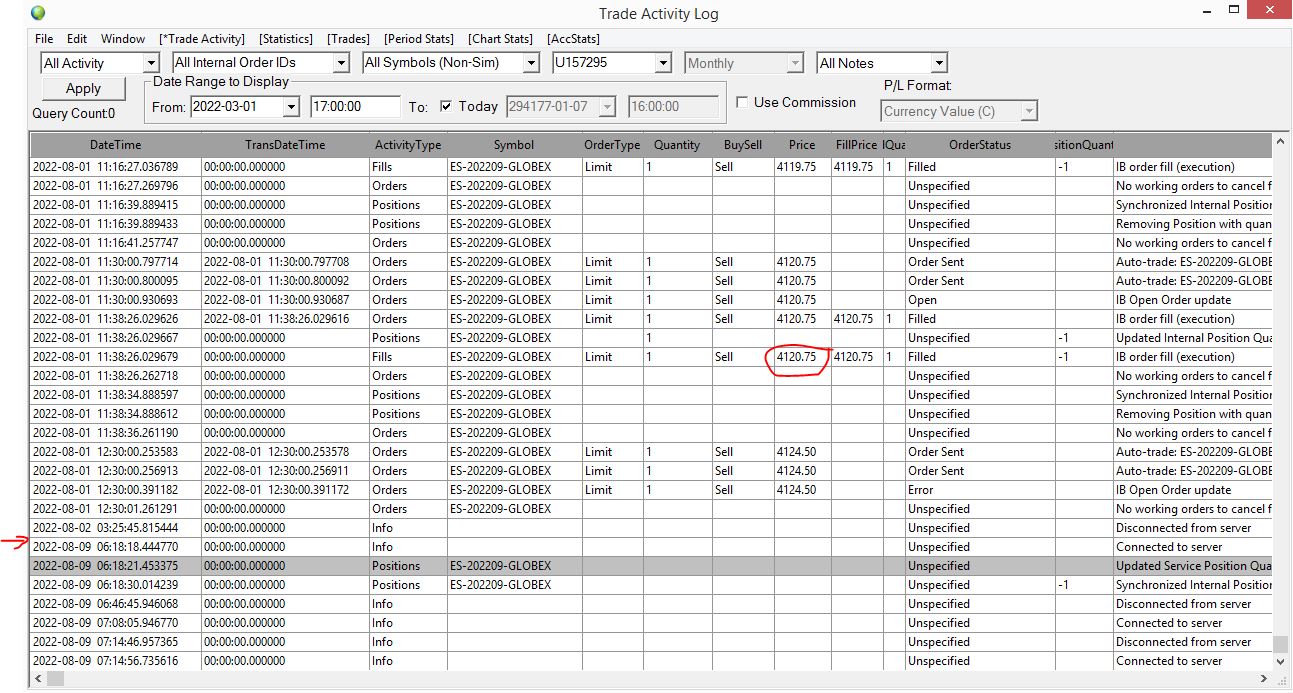Select row with DateTime 2022-08-09 06:46:45.946068
1293x693 pixels.
(651, 604)
